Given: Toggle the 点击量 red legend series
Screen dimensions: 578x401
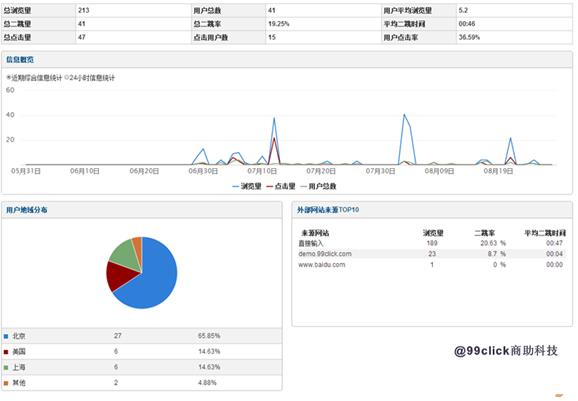Looking at the screenshot, I should (281, 186).
